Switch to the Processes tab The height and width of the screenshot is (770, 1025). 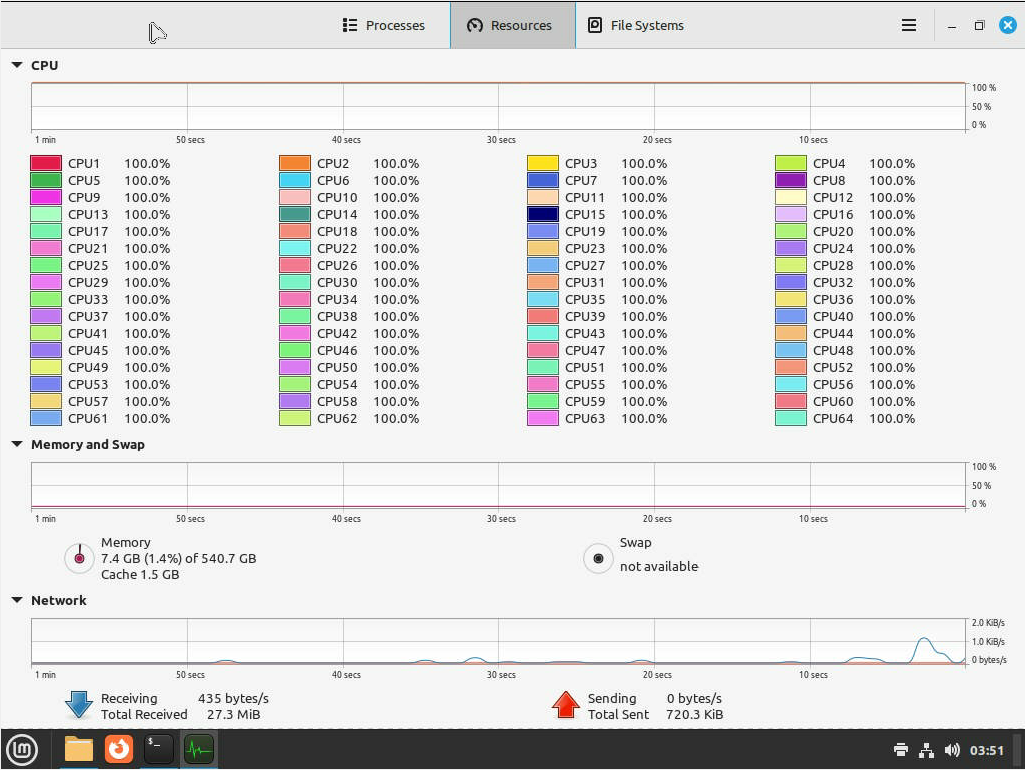(384, 25)
